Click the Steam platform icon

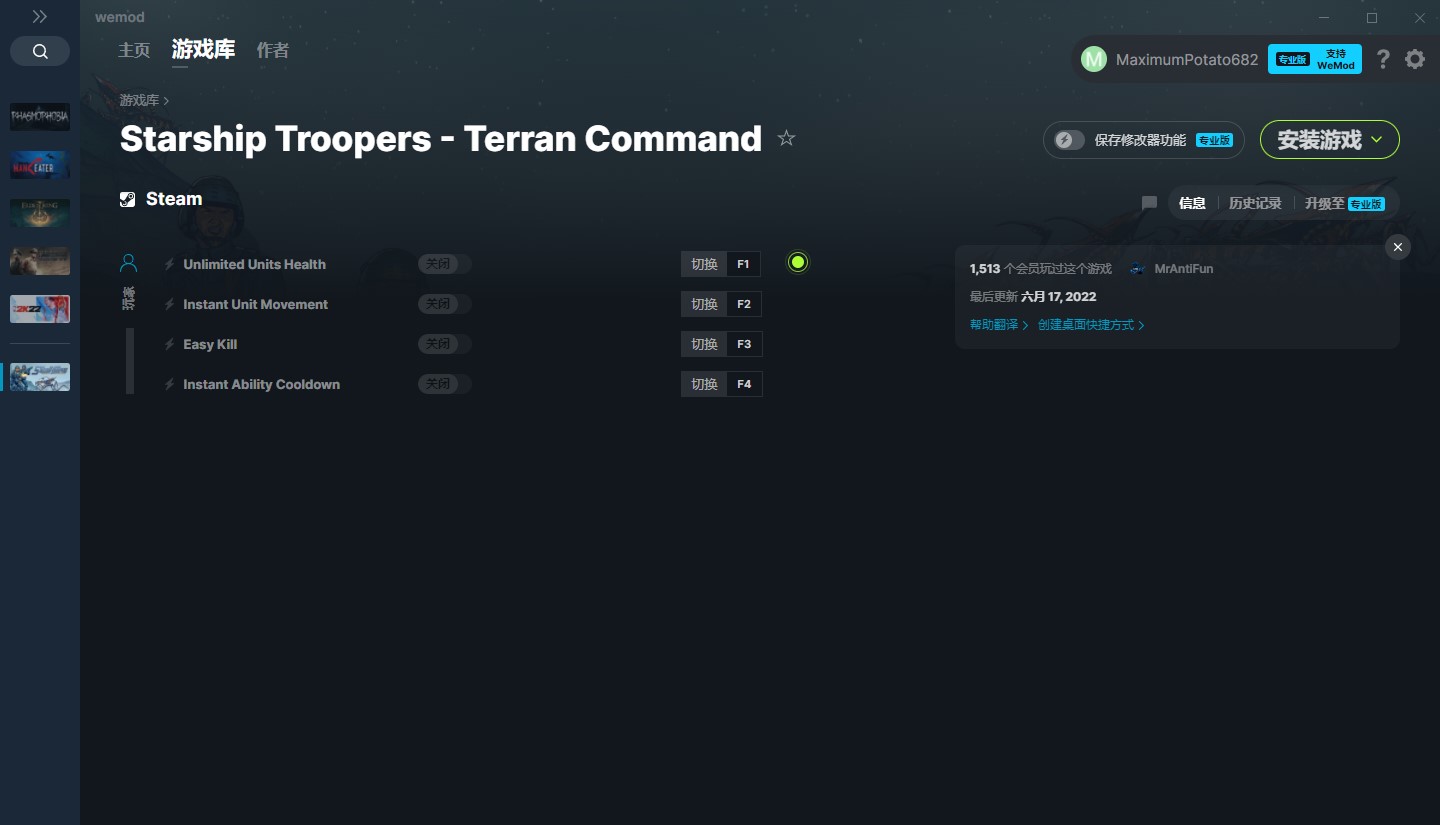click(x=127, y=199)
